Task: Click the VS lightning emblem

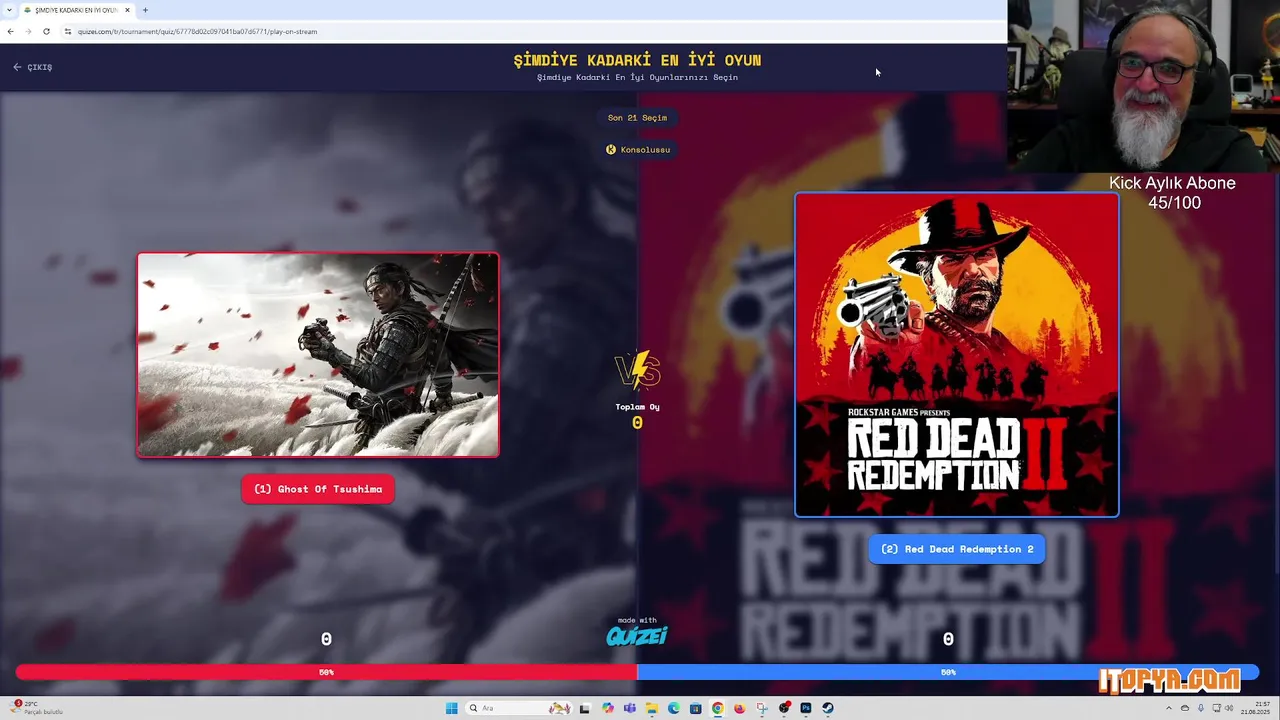Action: 637,370
